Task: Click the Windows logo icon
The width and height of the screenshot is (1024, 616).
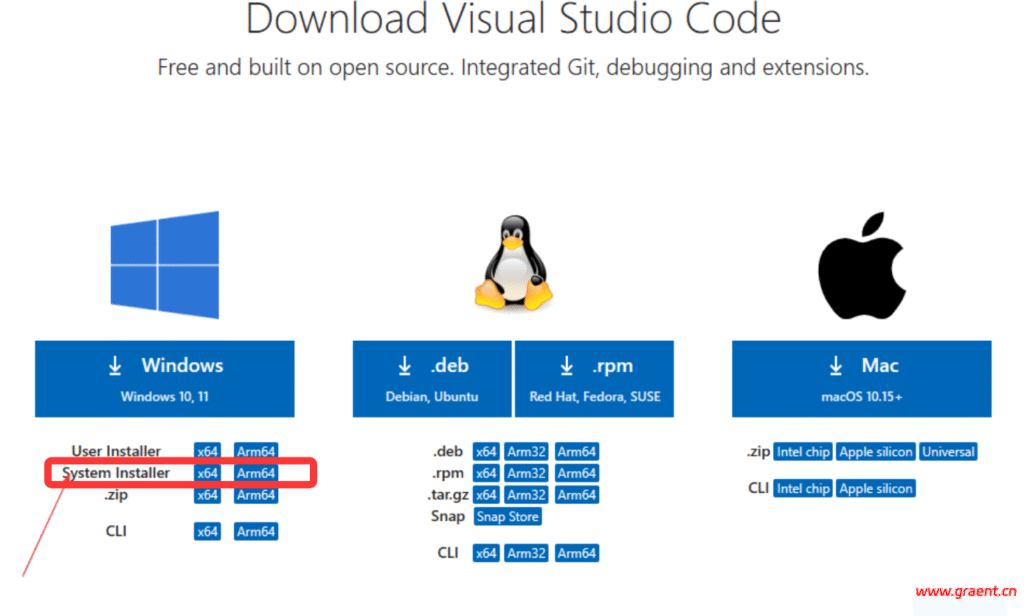Action: click(x=164, y=264)
